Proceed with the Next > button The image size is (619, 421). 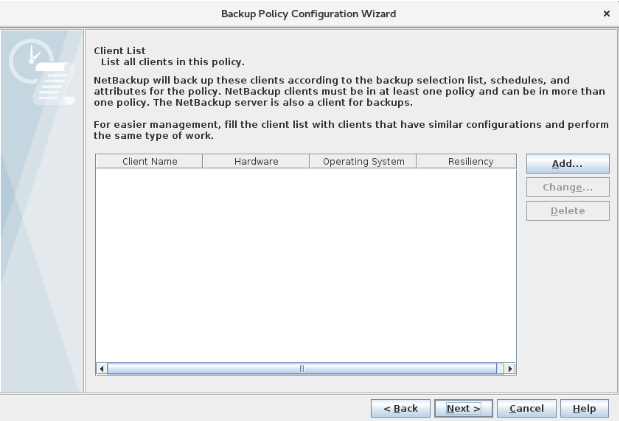463,408
